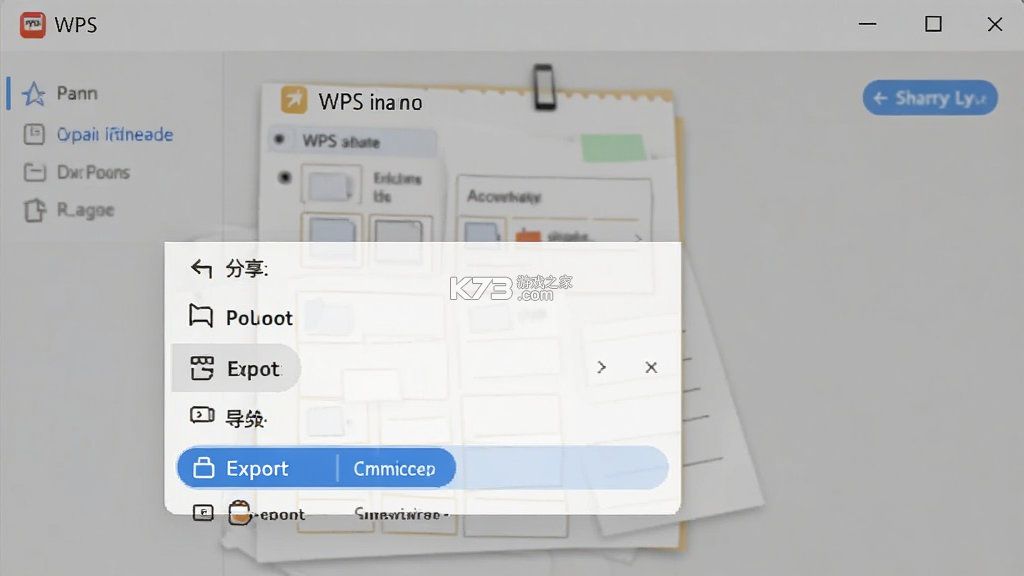Click the Acoovhaiy panel heading
The image size is (1024, 576).
504,196
